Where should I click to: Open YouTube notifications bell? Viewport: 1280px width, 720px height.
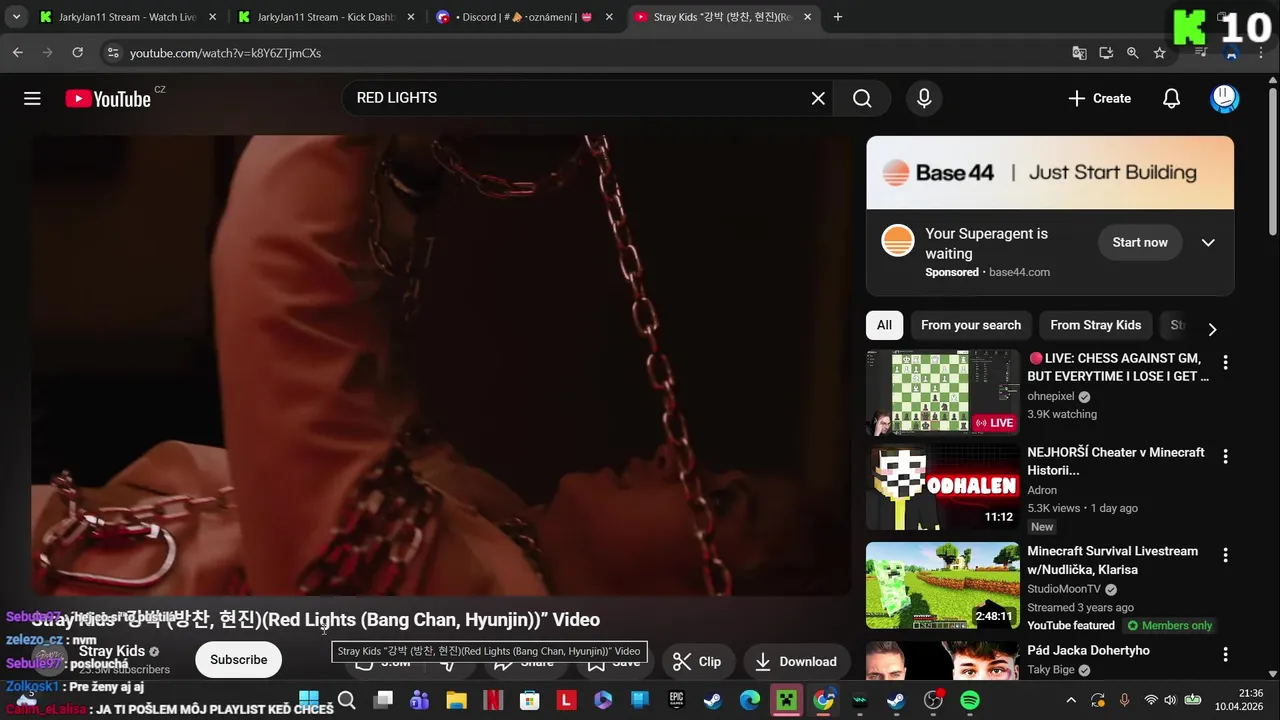(x=1171, y=98)
